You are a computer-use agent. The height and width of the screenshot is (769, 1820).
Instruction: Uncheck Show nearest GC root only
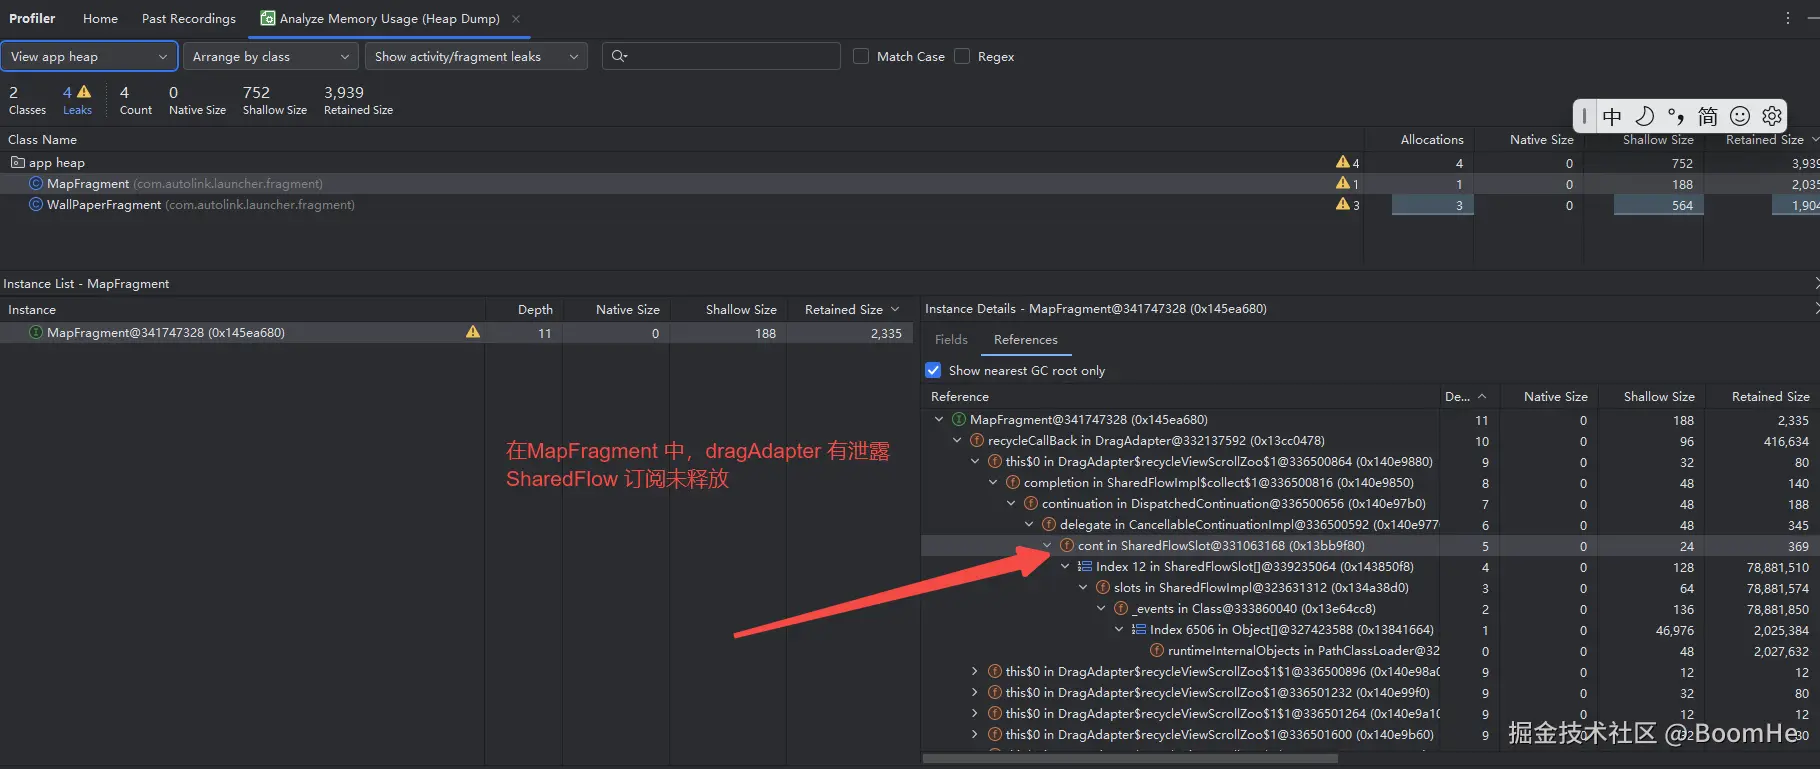[x=933, y=370]
